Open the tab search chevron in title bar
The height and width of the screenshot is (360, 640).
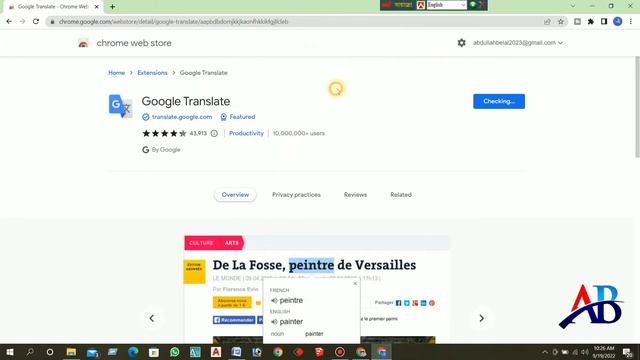click(x=573, y=6)
